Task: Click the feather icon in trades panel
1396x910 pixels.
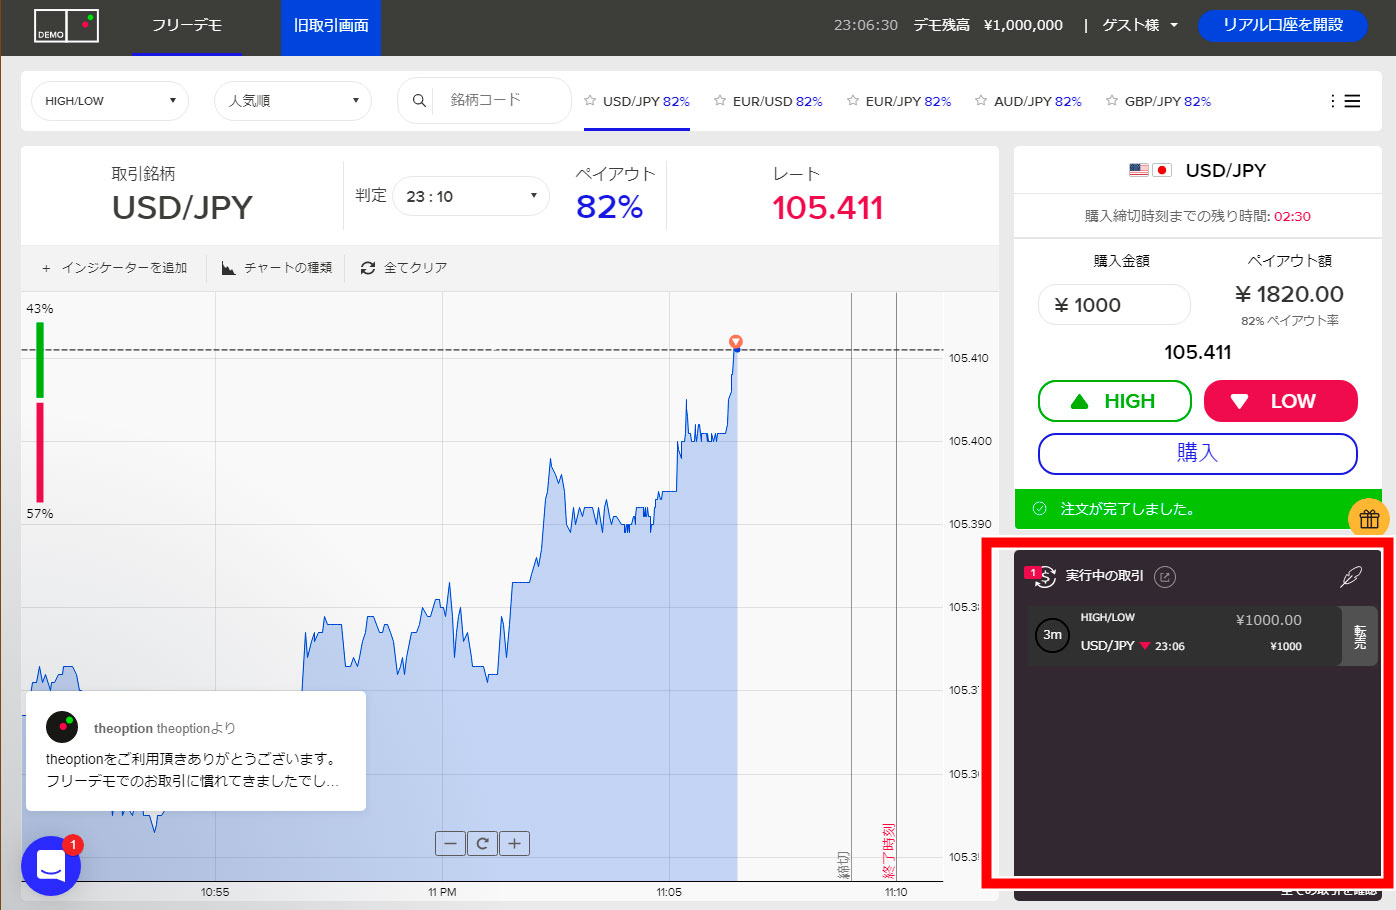Action: [1351, 577]
